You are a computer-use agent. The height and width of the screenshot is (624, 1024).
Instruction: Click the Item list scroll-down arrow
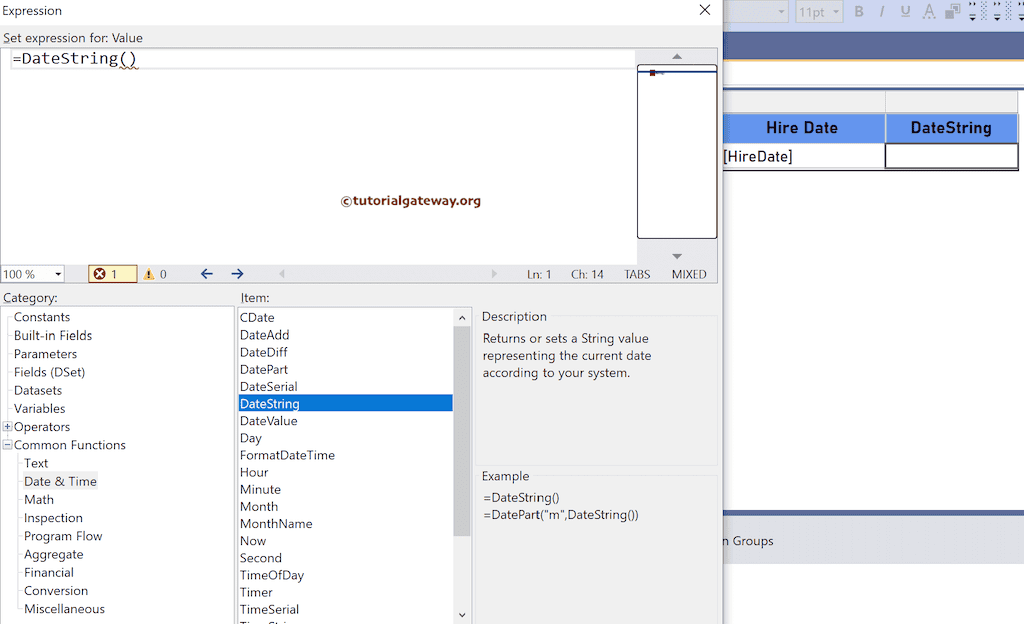click(461, 614)
